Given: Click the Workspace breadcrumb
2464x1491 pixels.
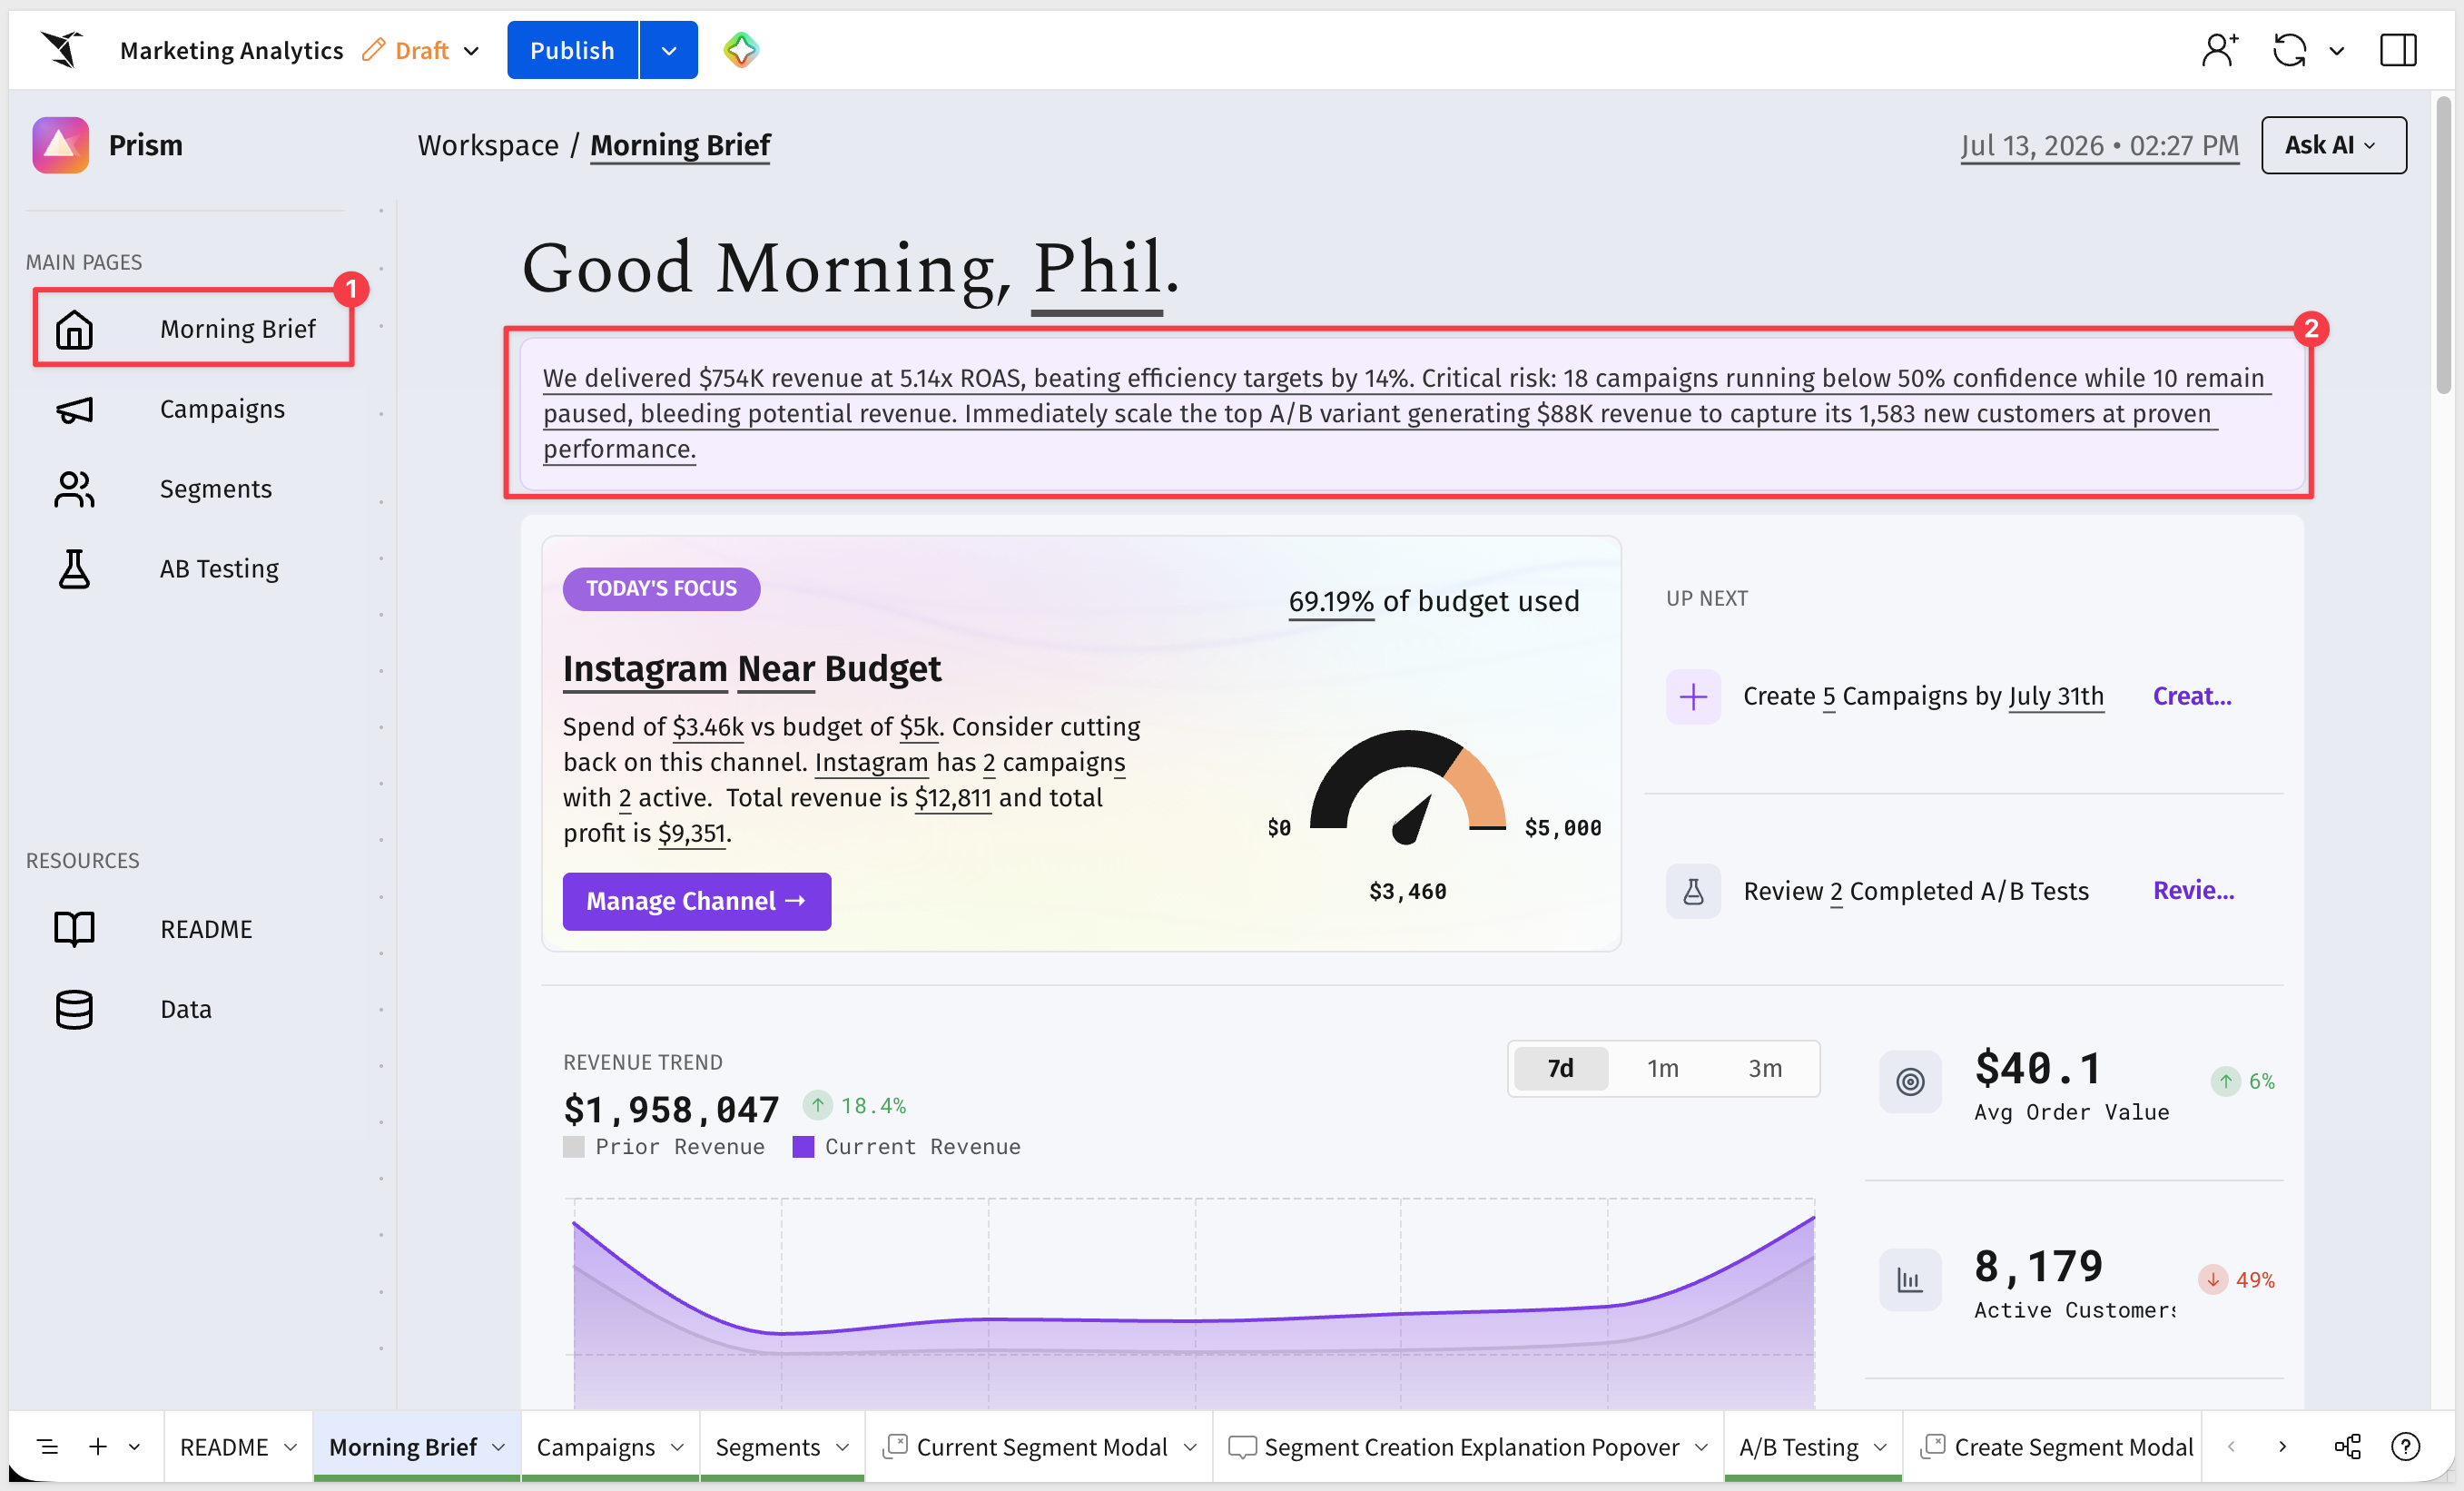Looking at the screenshot, I should [488, 145].
